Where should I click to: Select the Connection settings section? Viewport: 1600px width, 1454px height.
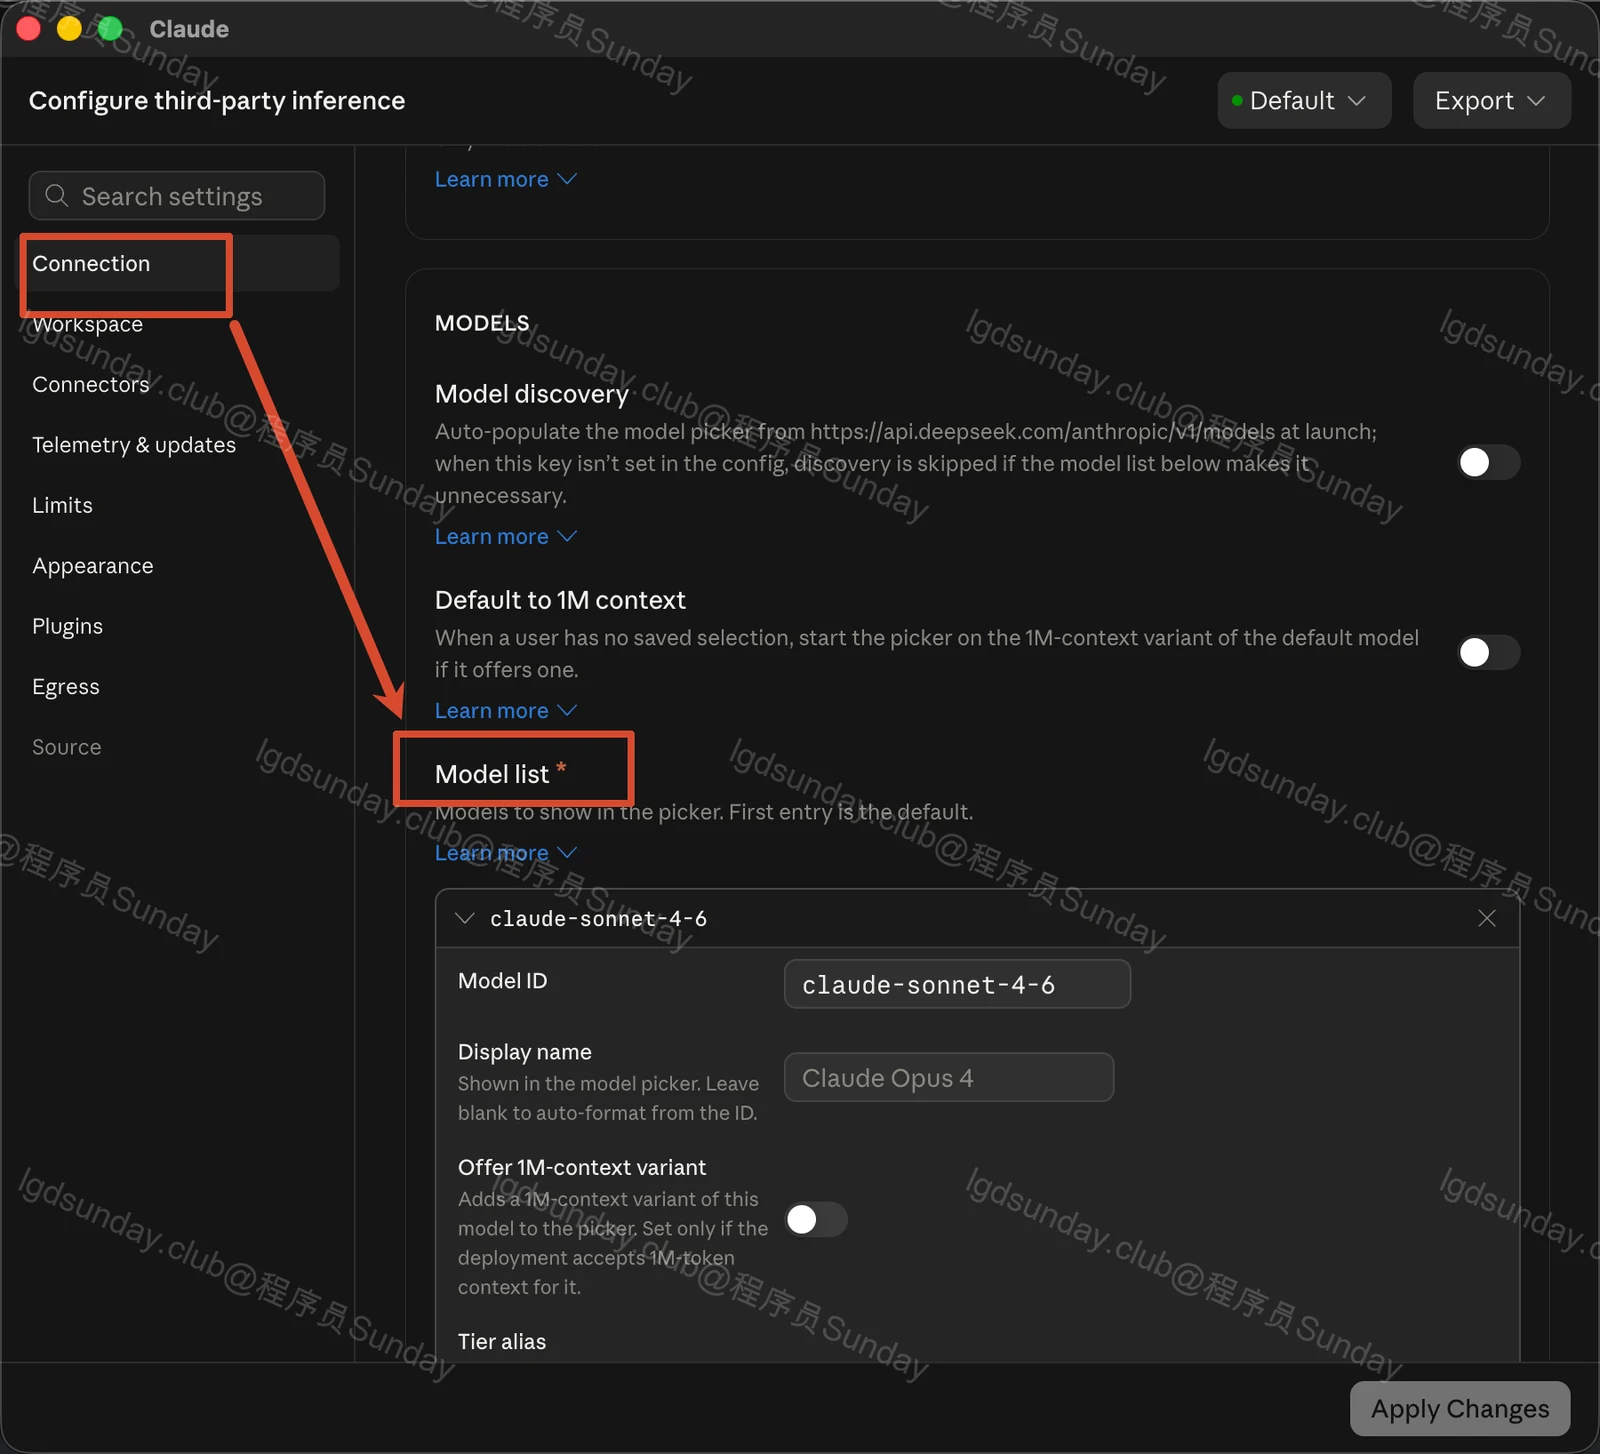point(180,263)
